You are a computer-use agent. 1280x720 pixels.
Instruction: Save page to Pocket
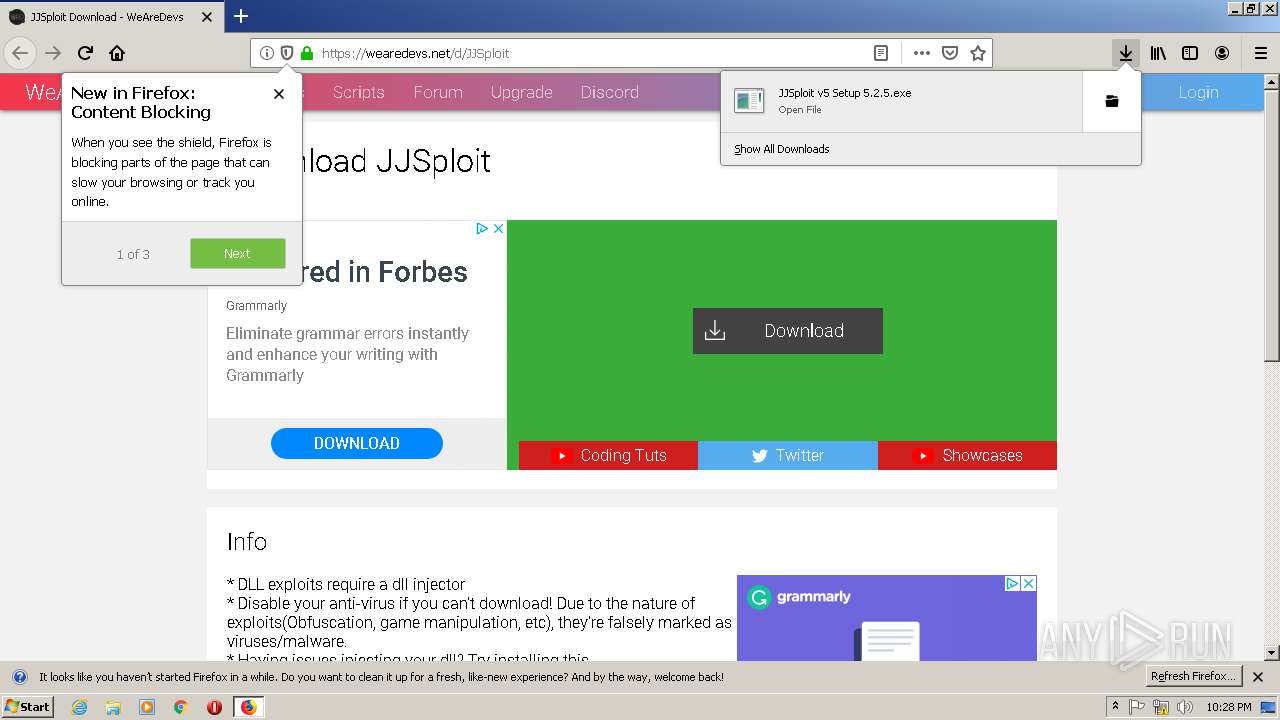(x=950, y=53)
